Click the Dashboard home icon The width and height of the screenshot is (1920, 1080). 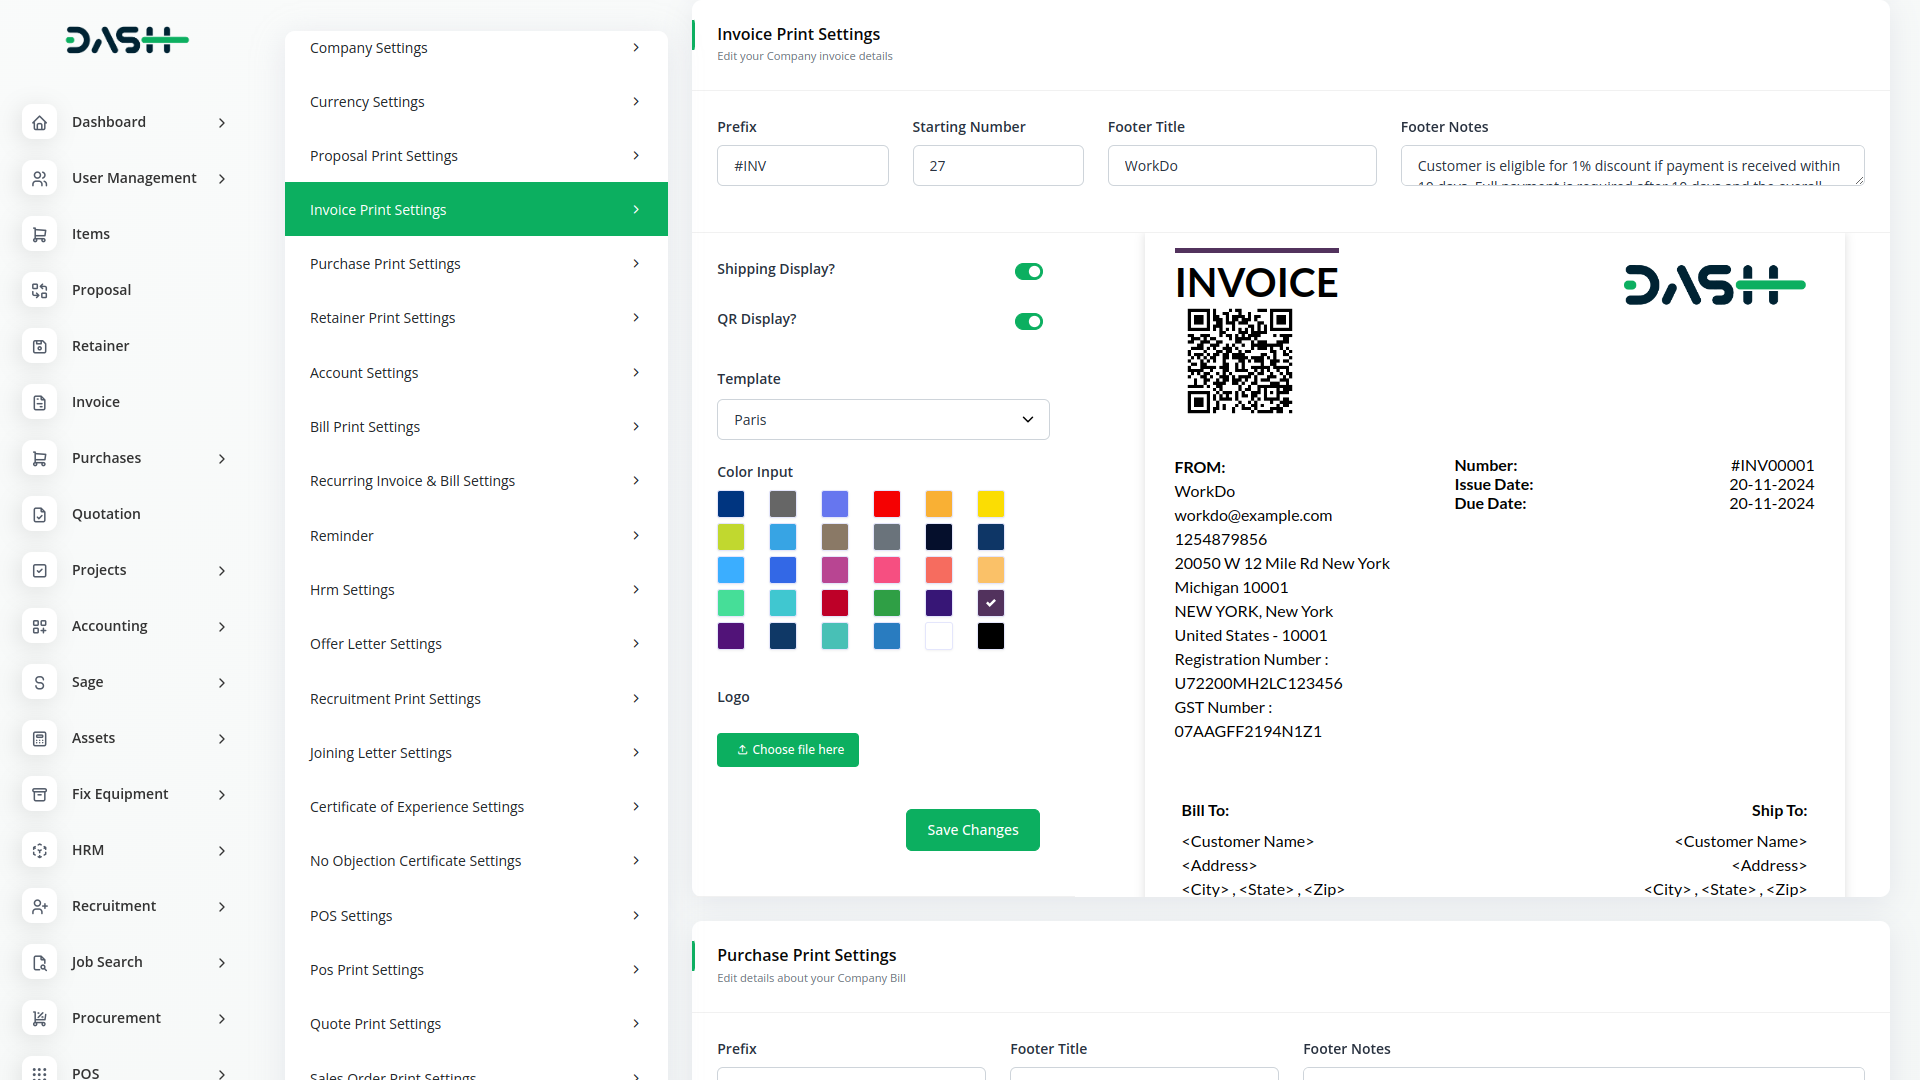click(40, 122)
